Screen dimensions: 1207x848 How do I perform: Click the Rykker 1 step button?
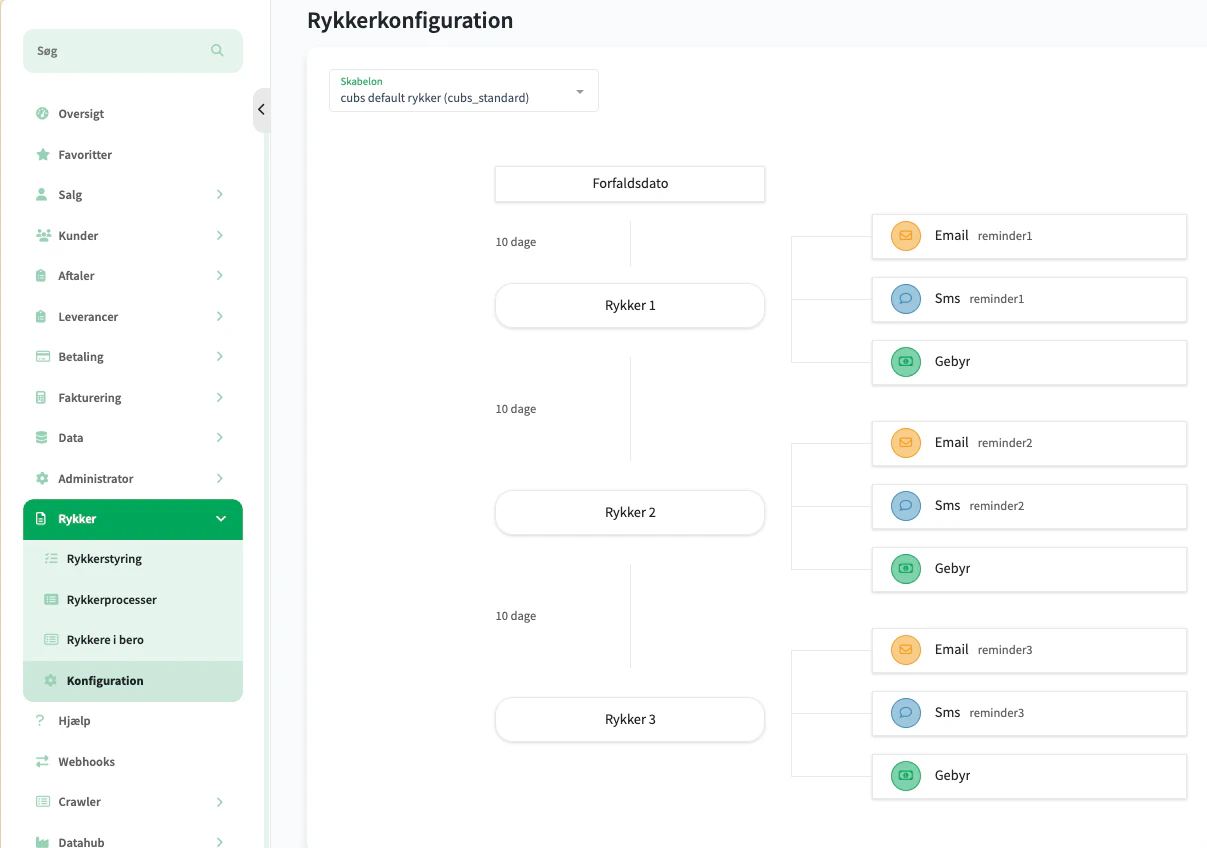click(630, 306)
